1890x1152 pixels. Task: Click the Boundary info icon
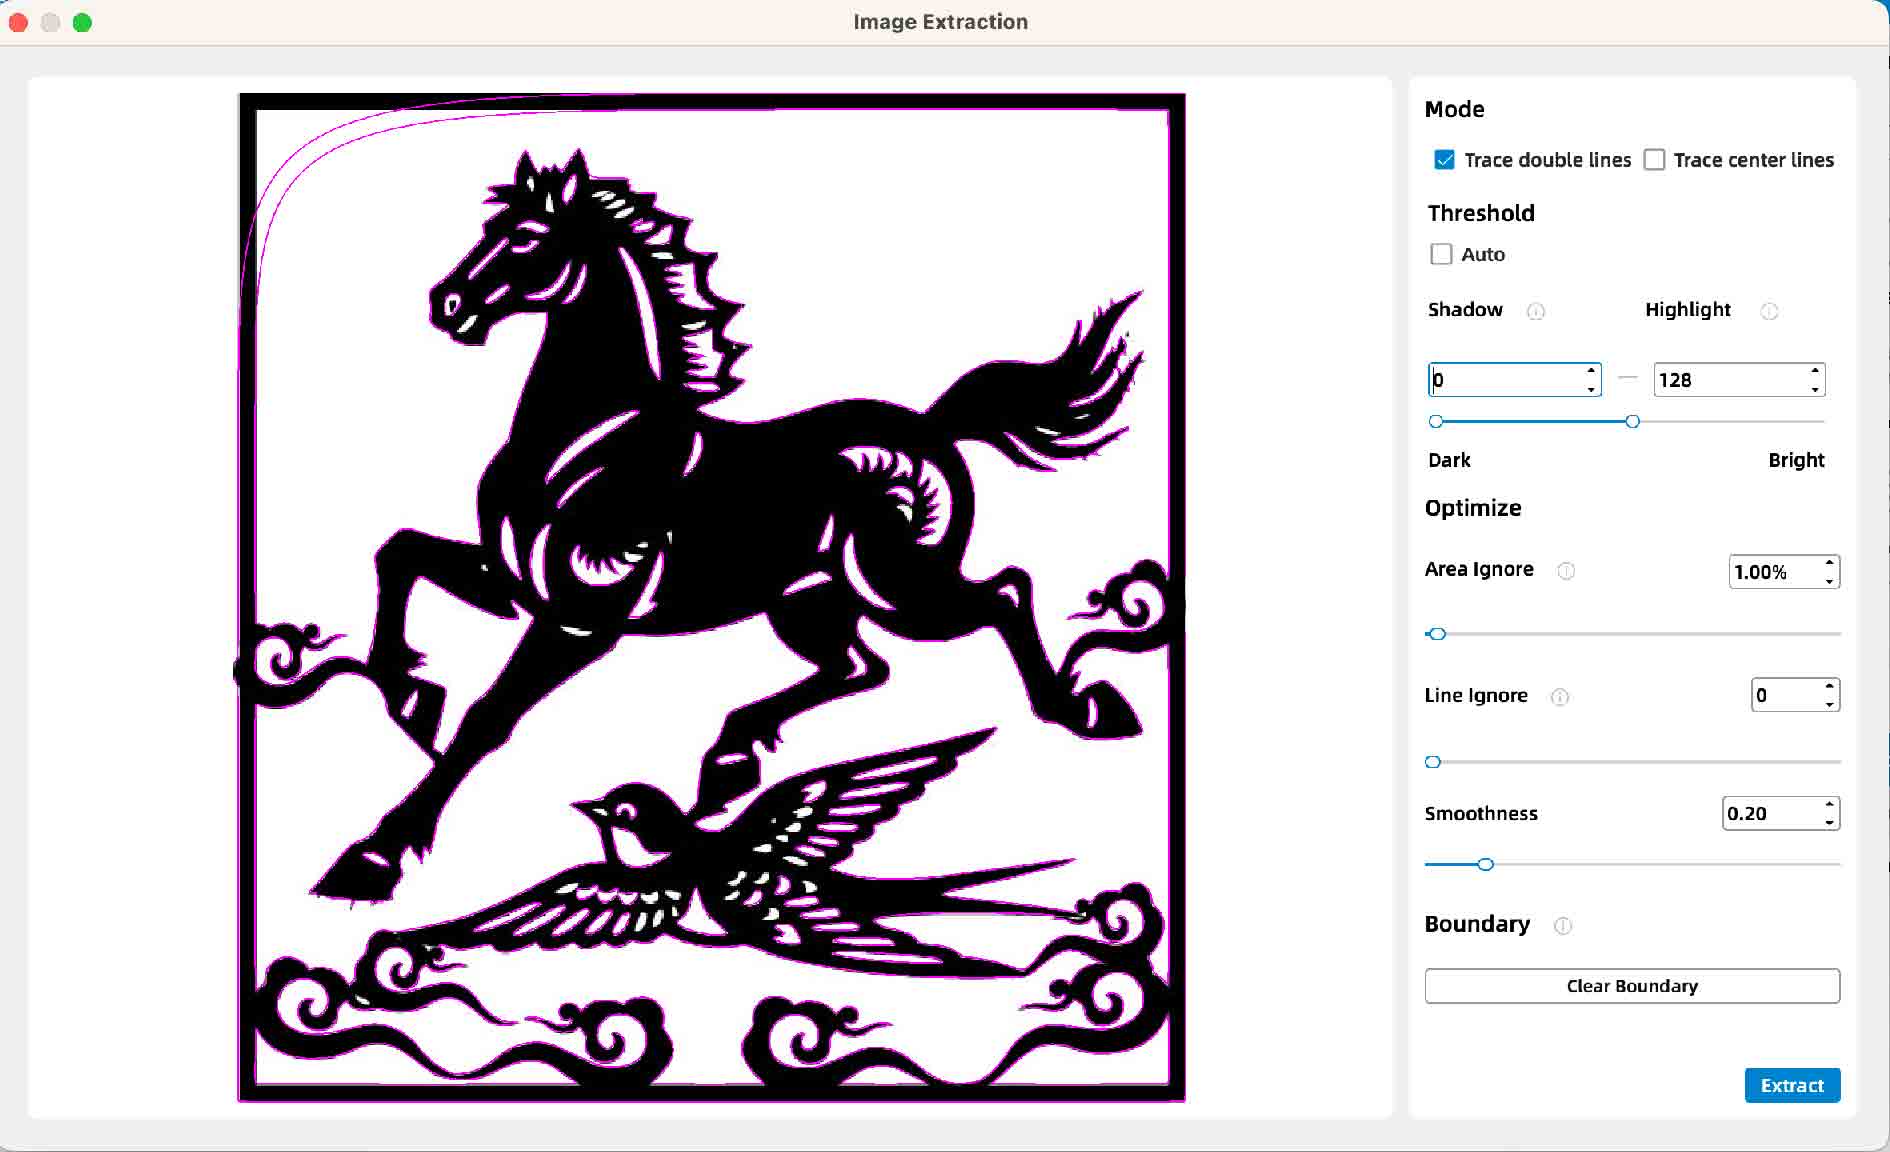1563,926
